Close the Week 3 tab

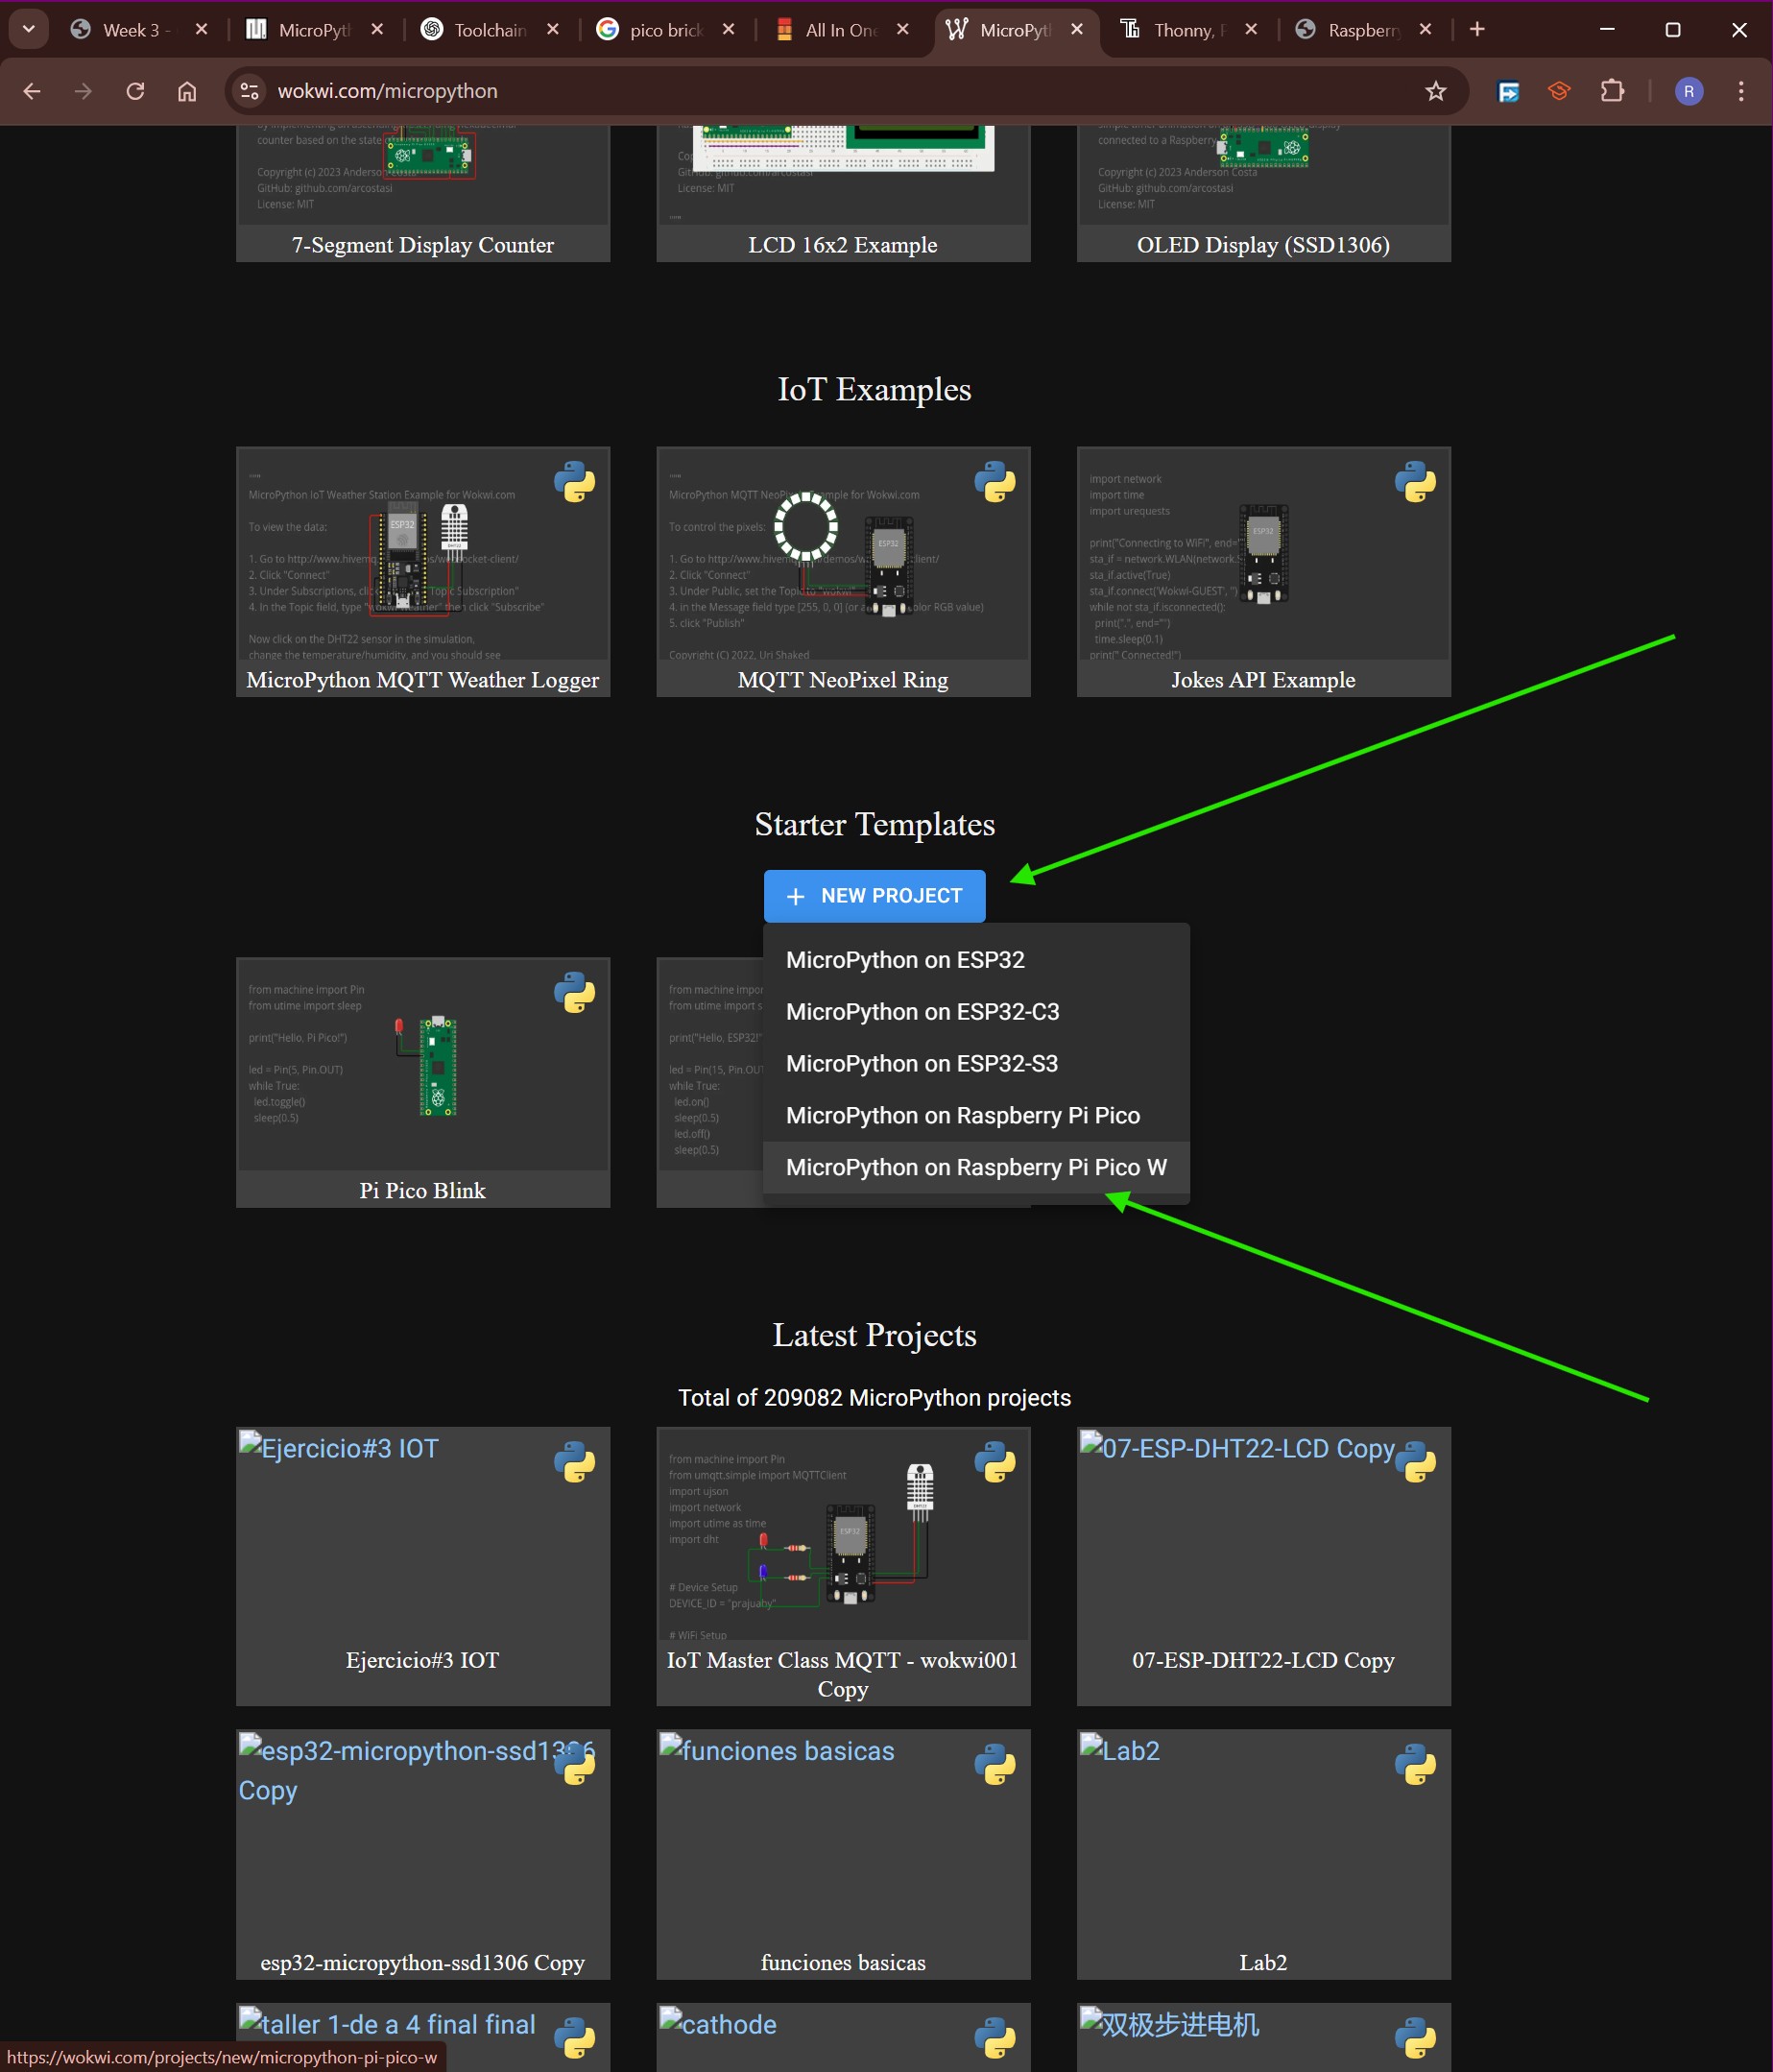coord(201,30)
